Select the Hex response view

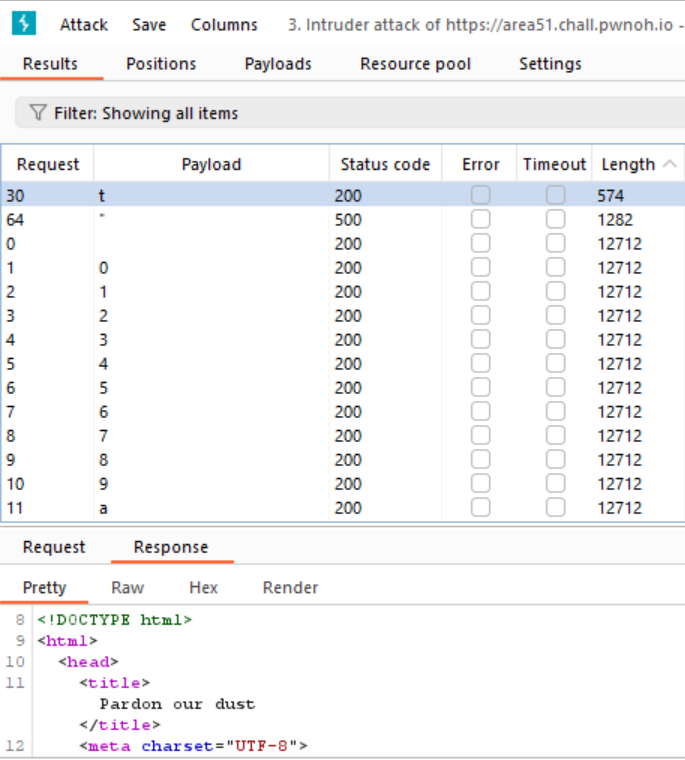tap(203, 588)
